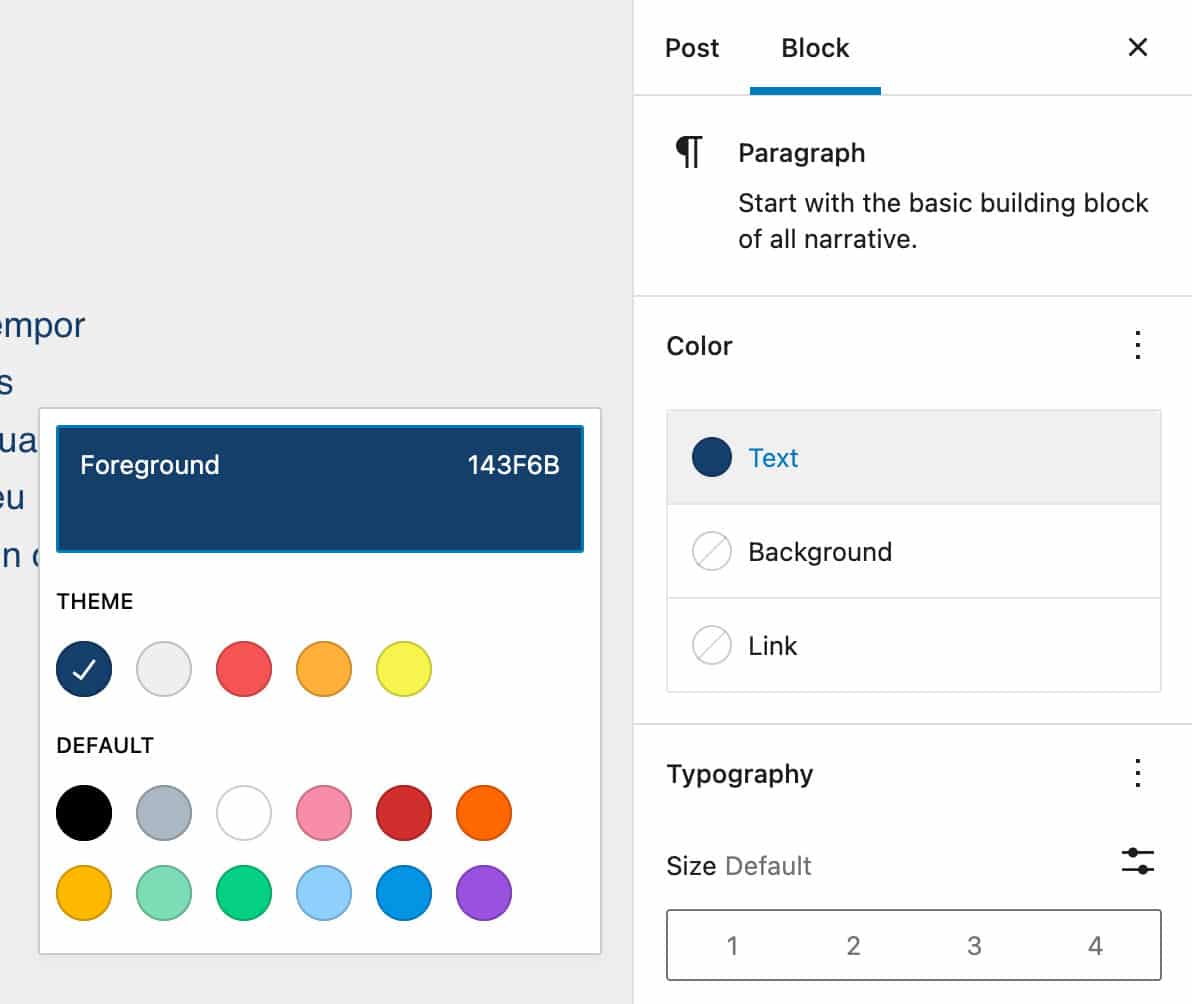
Task: Select the pink default color swatch
Action: point(323,813)
